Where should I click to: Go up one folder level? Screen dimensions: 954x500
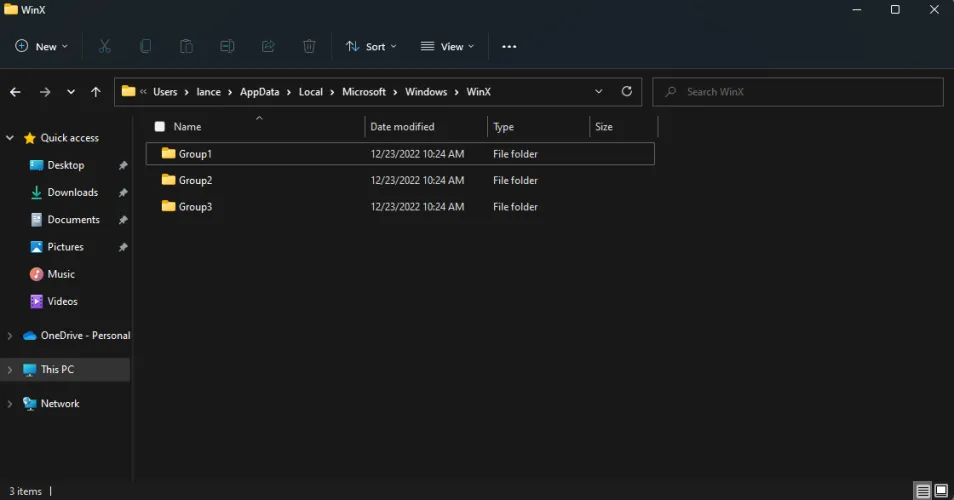tap(96, 92)
